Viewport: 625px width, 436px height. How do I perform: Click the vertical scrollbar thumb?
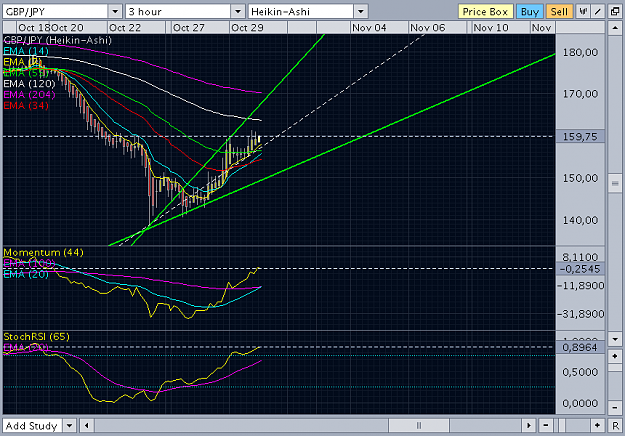click(x=615, y=183)
